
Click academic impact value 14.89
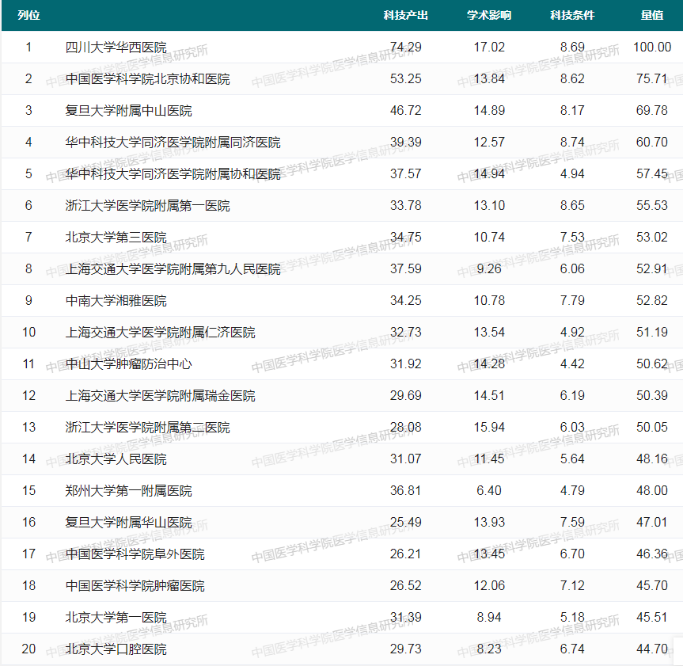click(489, 110)
